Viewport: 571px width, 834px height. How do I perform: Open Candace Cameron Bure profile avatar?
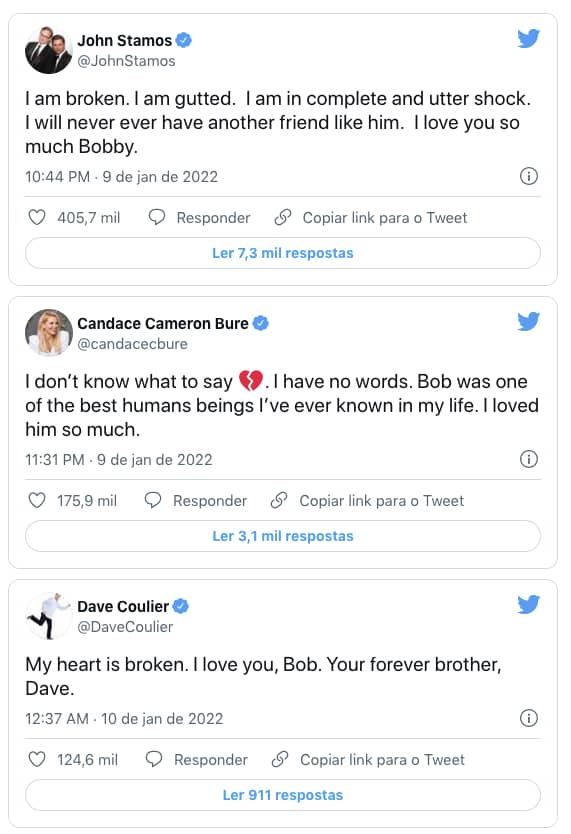click(x=48, y=333)
